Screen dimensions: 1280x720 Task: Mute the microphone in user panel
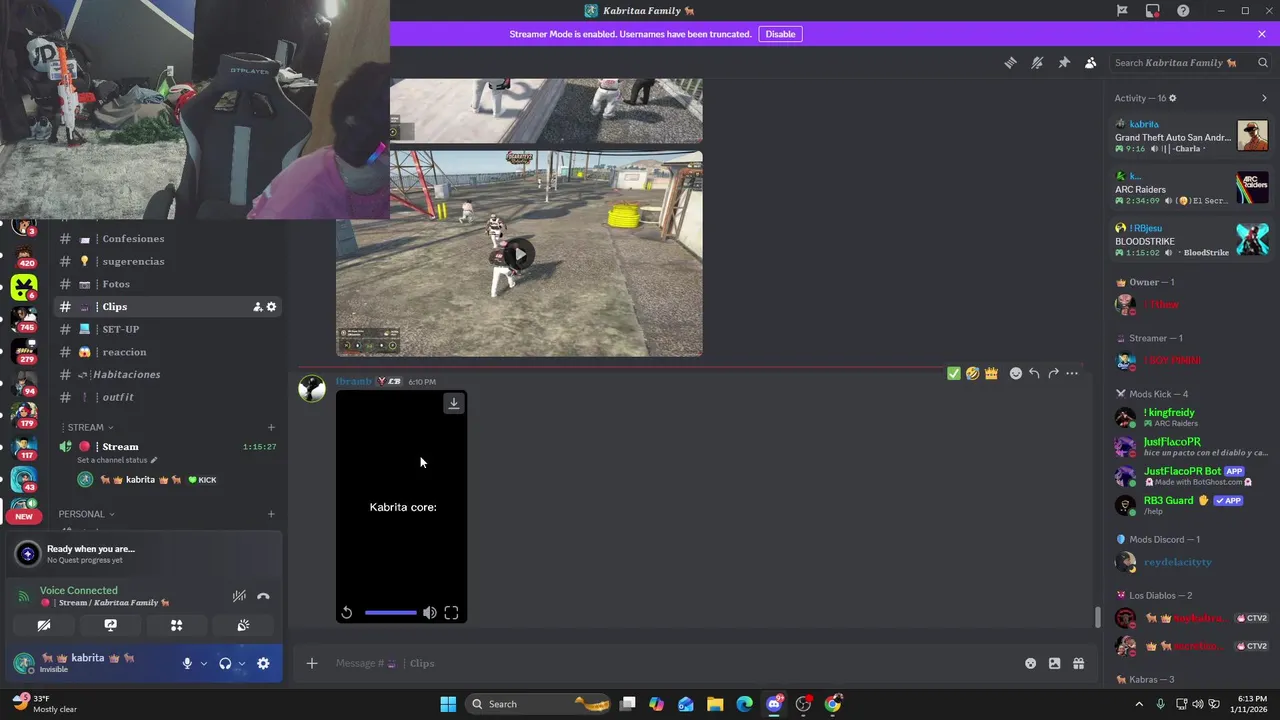coord(187,663)
